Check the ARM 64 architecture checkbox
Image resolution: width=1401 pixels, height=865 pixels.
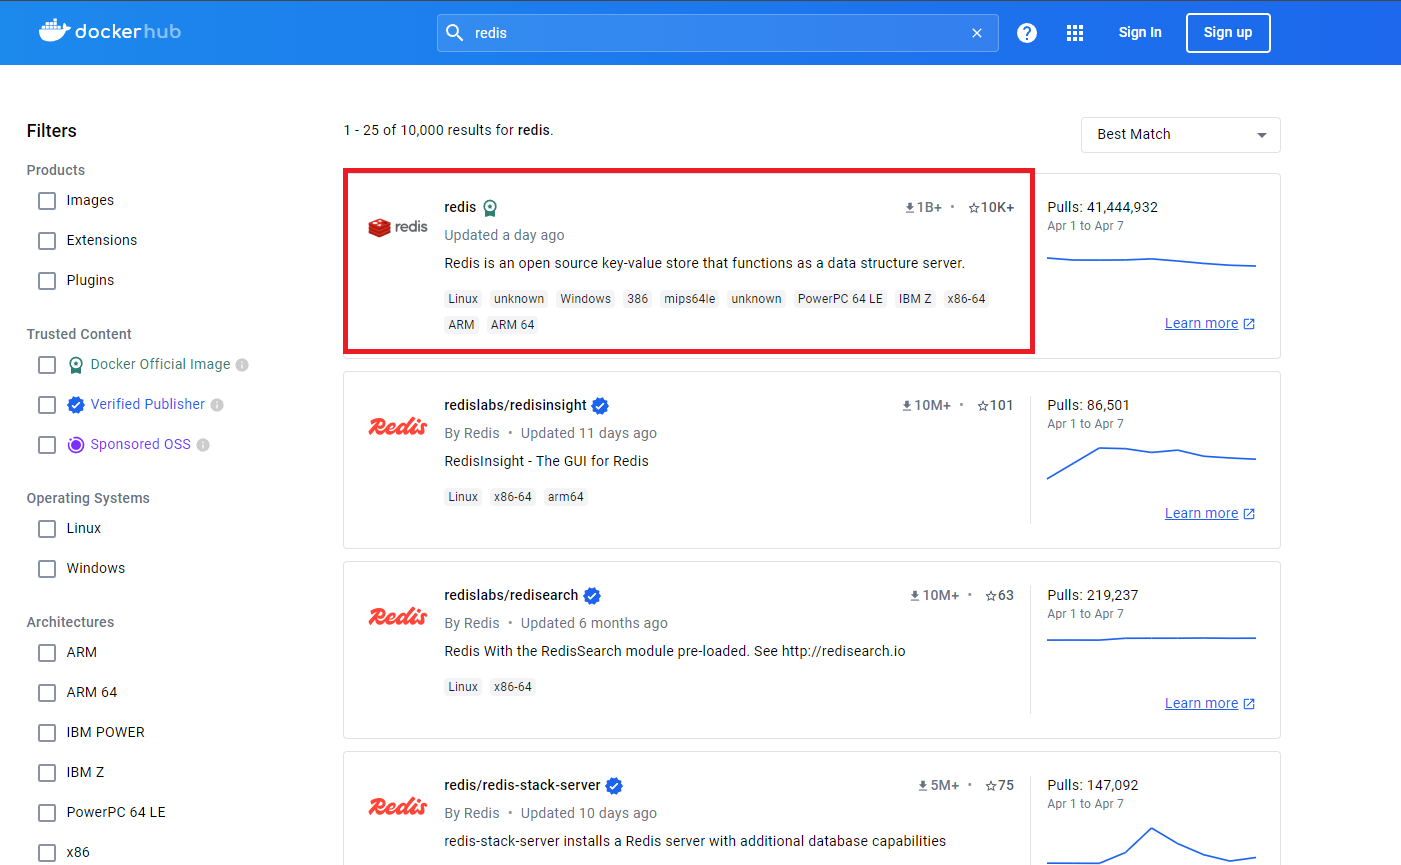pos(47,693)
